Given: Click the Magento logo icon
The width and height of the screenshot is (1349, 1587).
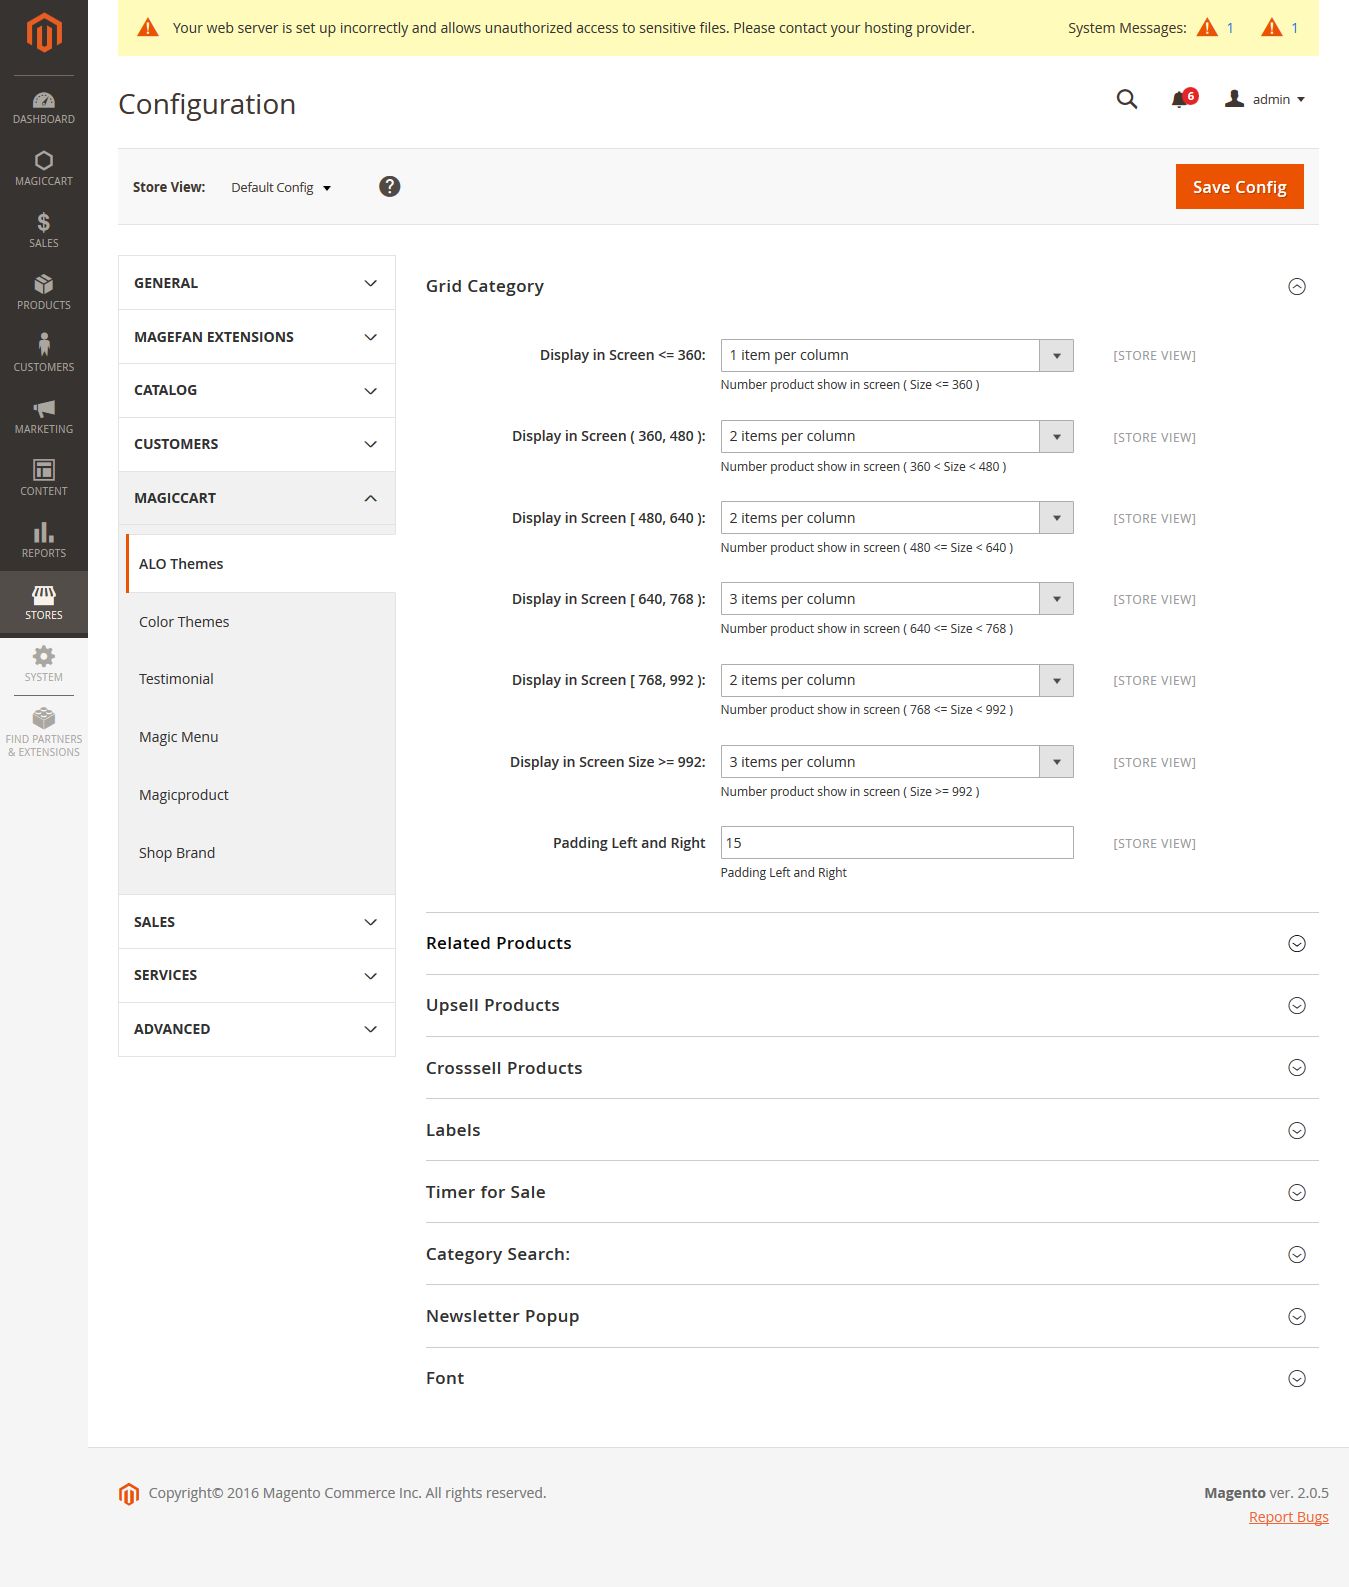Looking at the screenshot, I should pyautogui.click(x=44, y=32).
